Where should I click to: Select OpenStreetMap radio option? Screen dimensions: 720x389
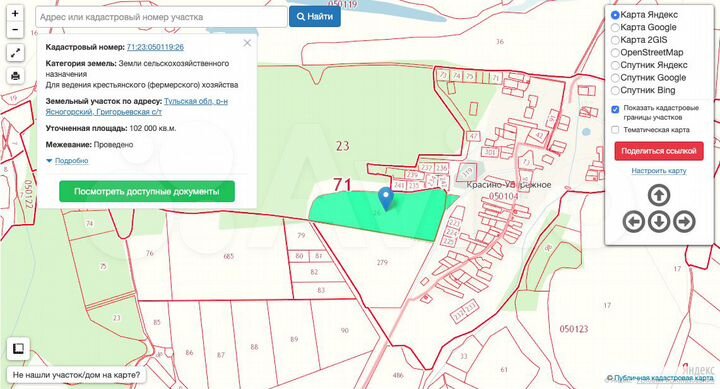click(615, 53)
